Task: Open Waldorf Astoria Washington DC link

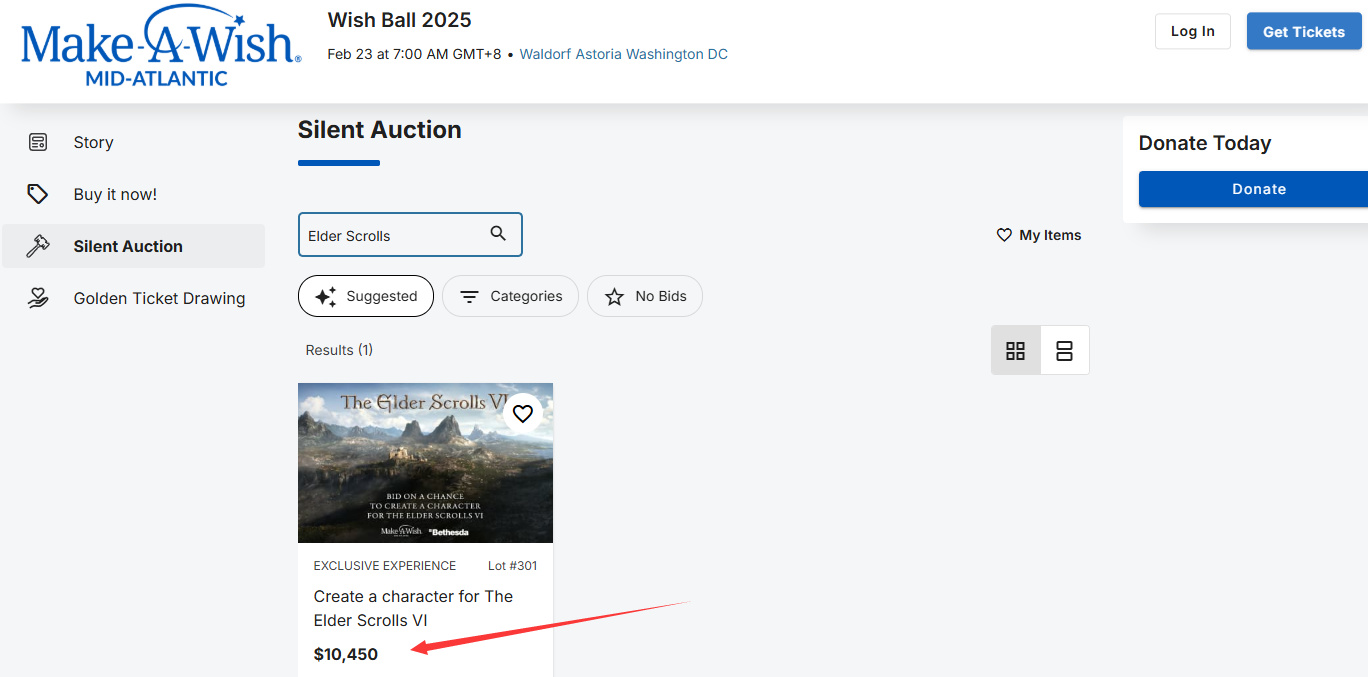Action: click(x=624, y=54)
